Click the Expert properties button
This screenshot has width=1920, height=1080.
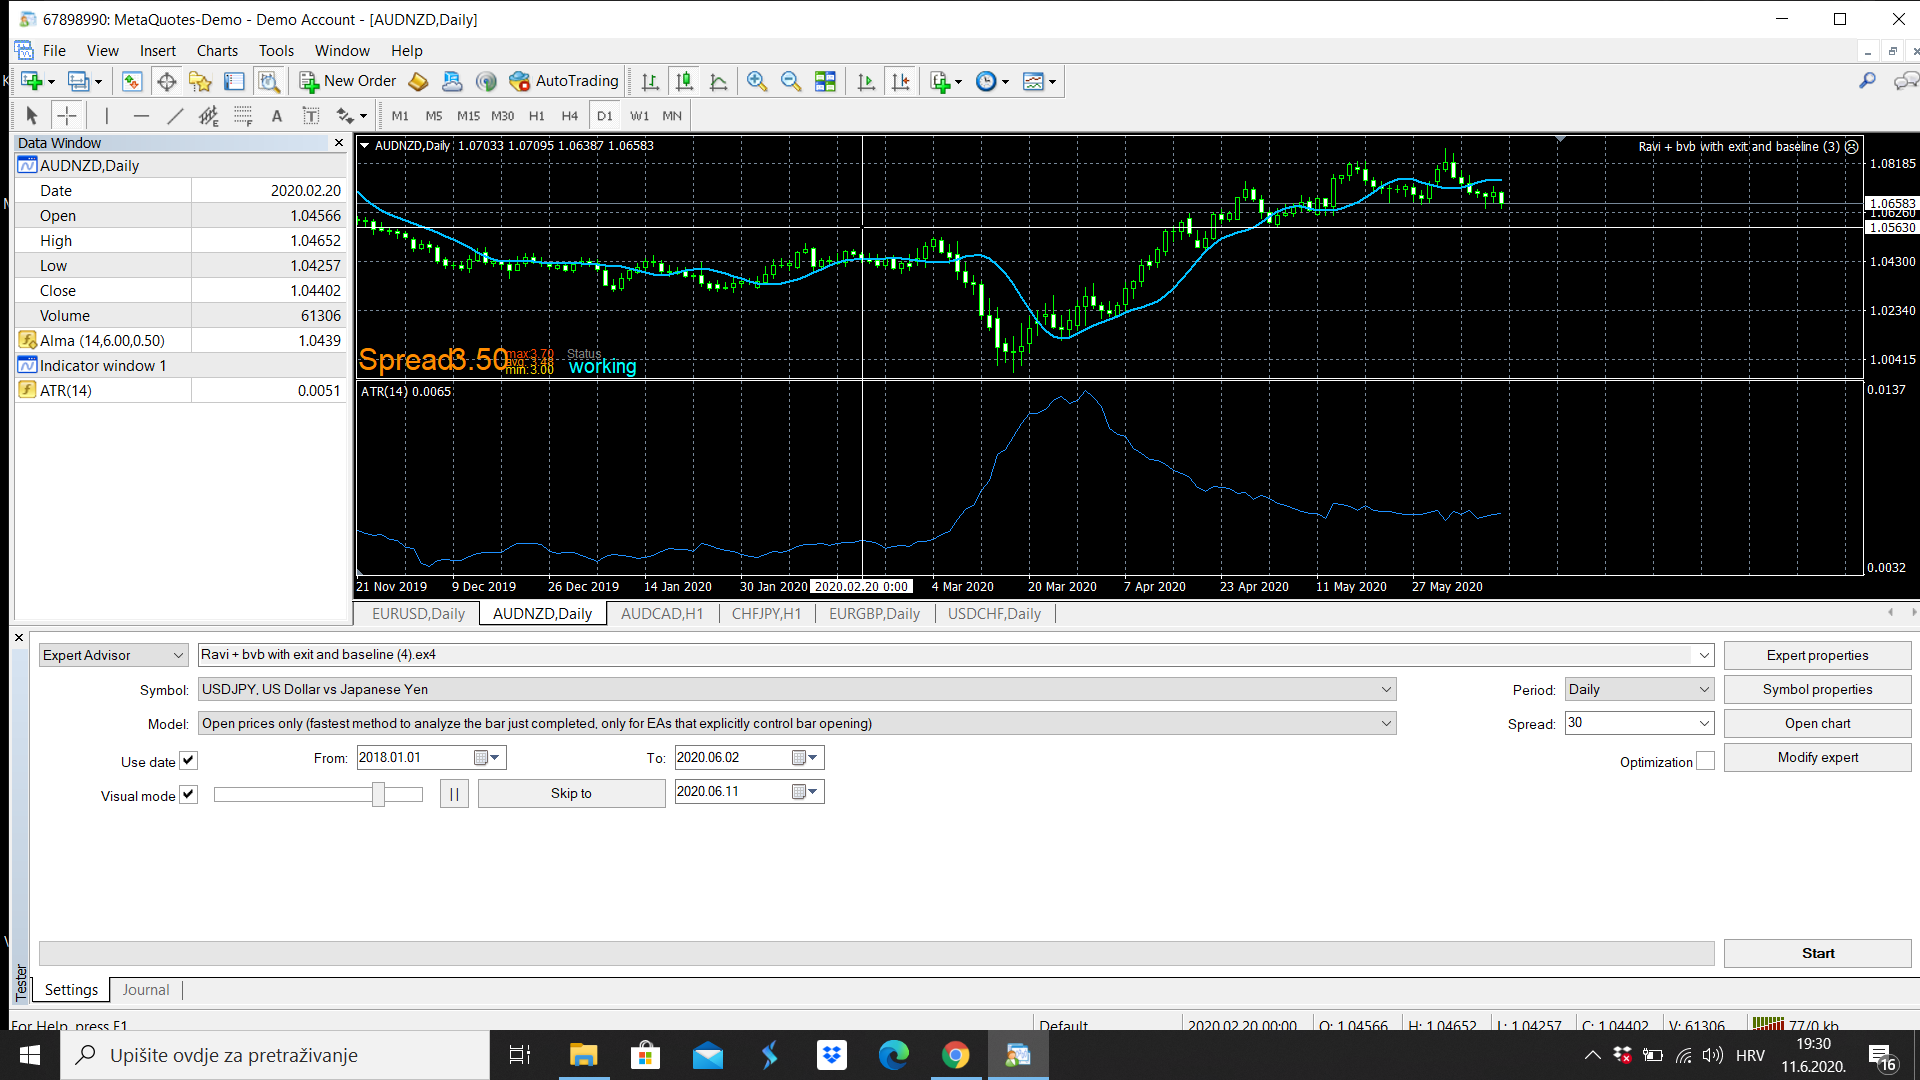(1817, 655)
